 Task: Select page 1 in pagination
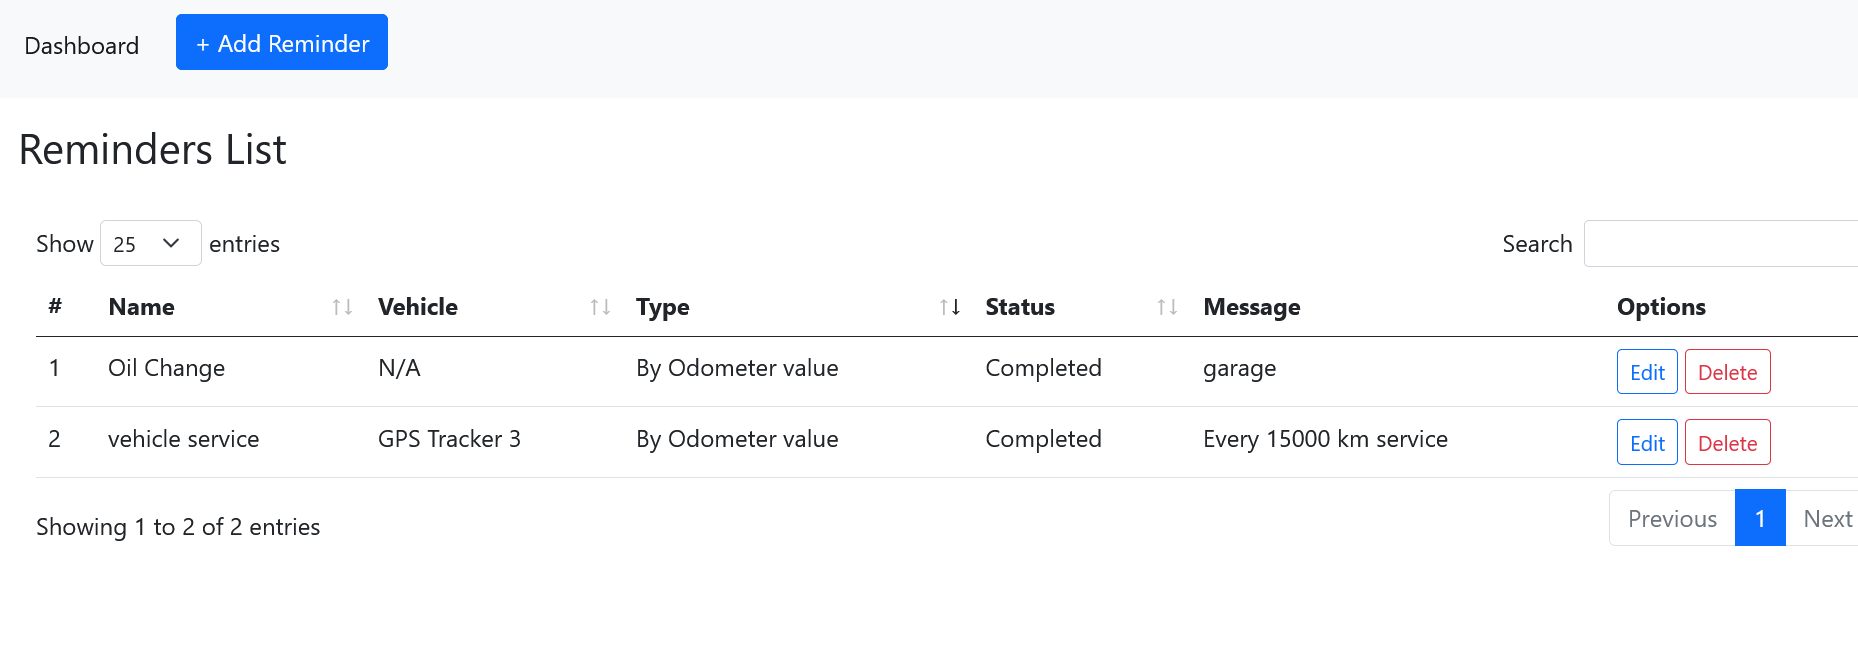(1760, 518)
